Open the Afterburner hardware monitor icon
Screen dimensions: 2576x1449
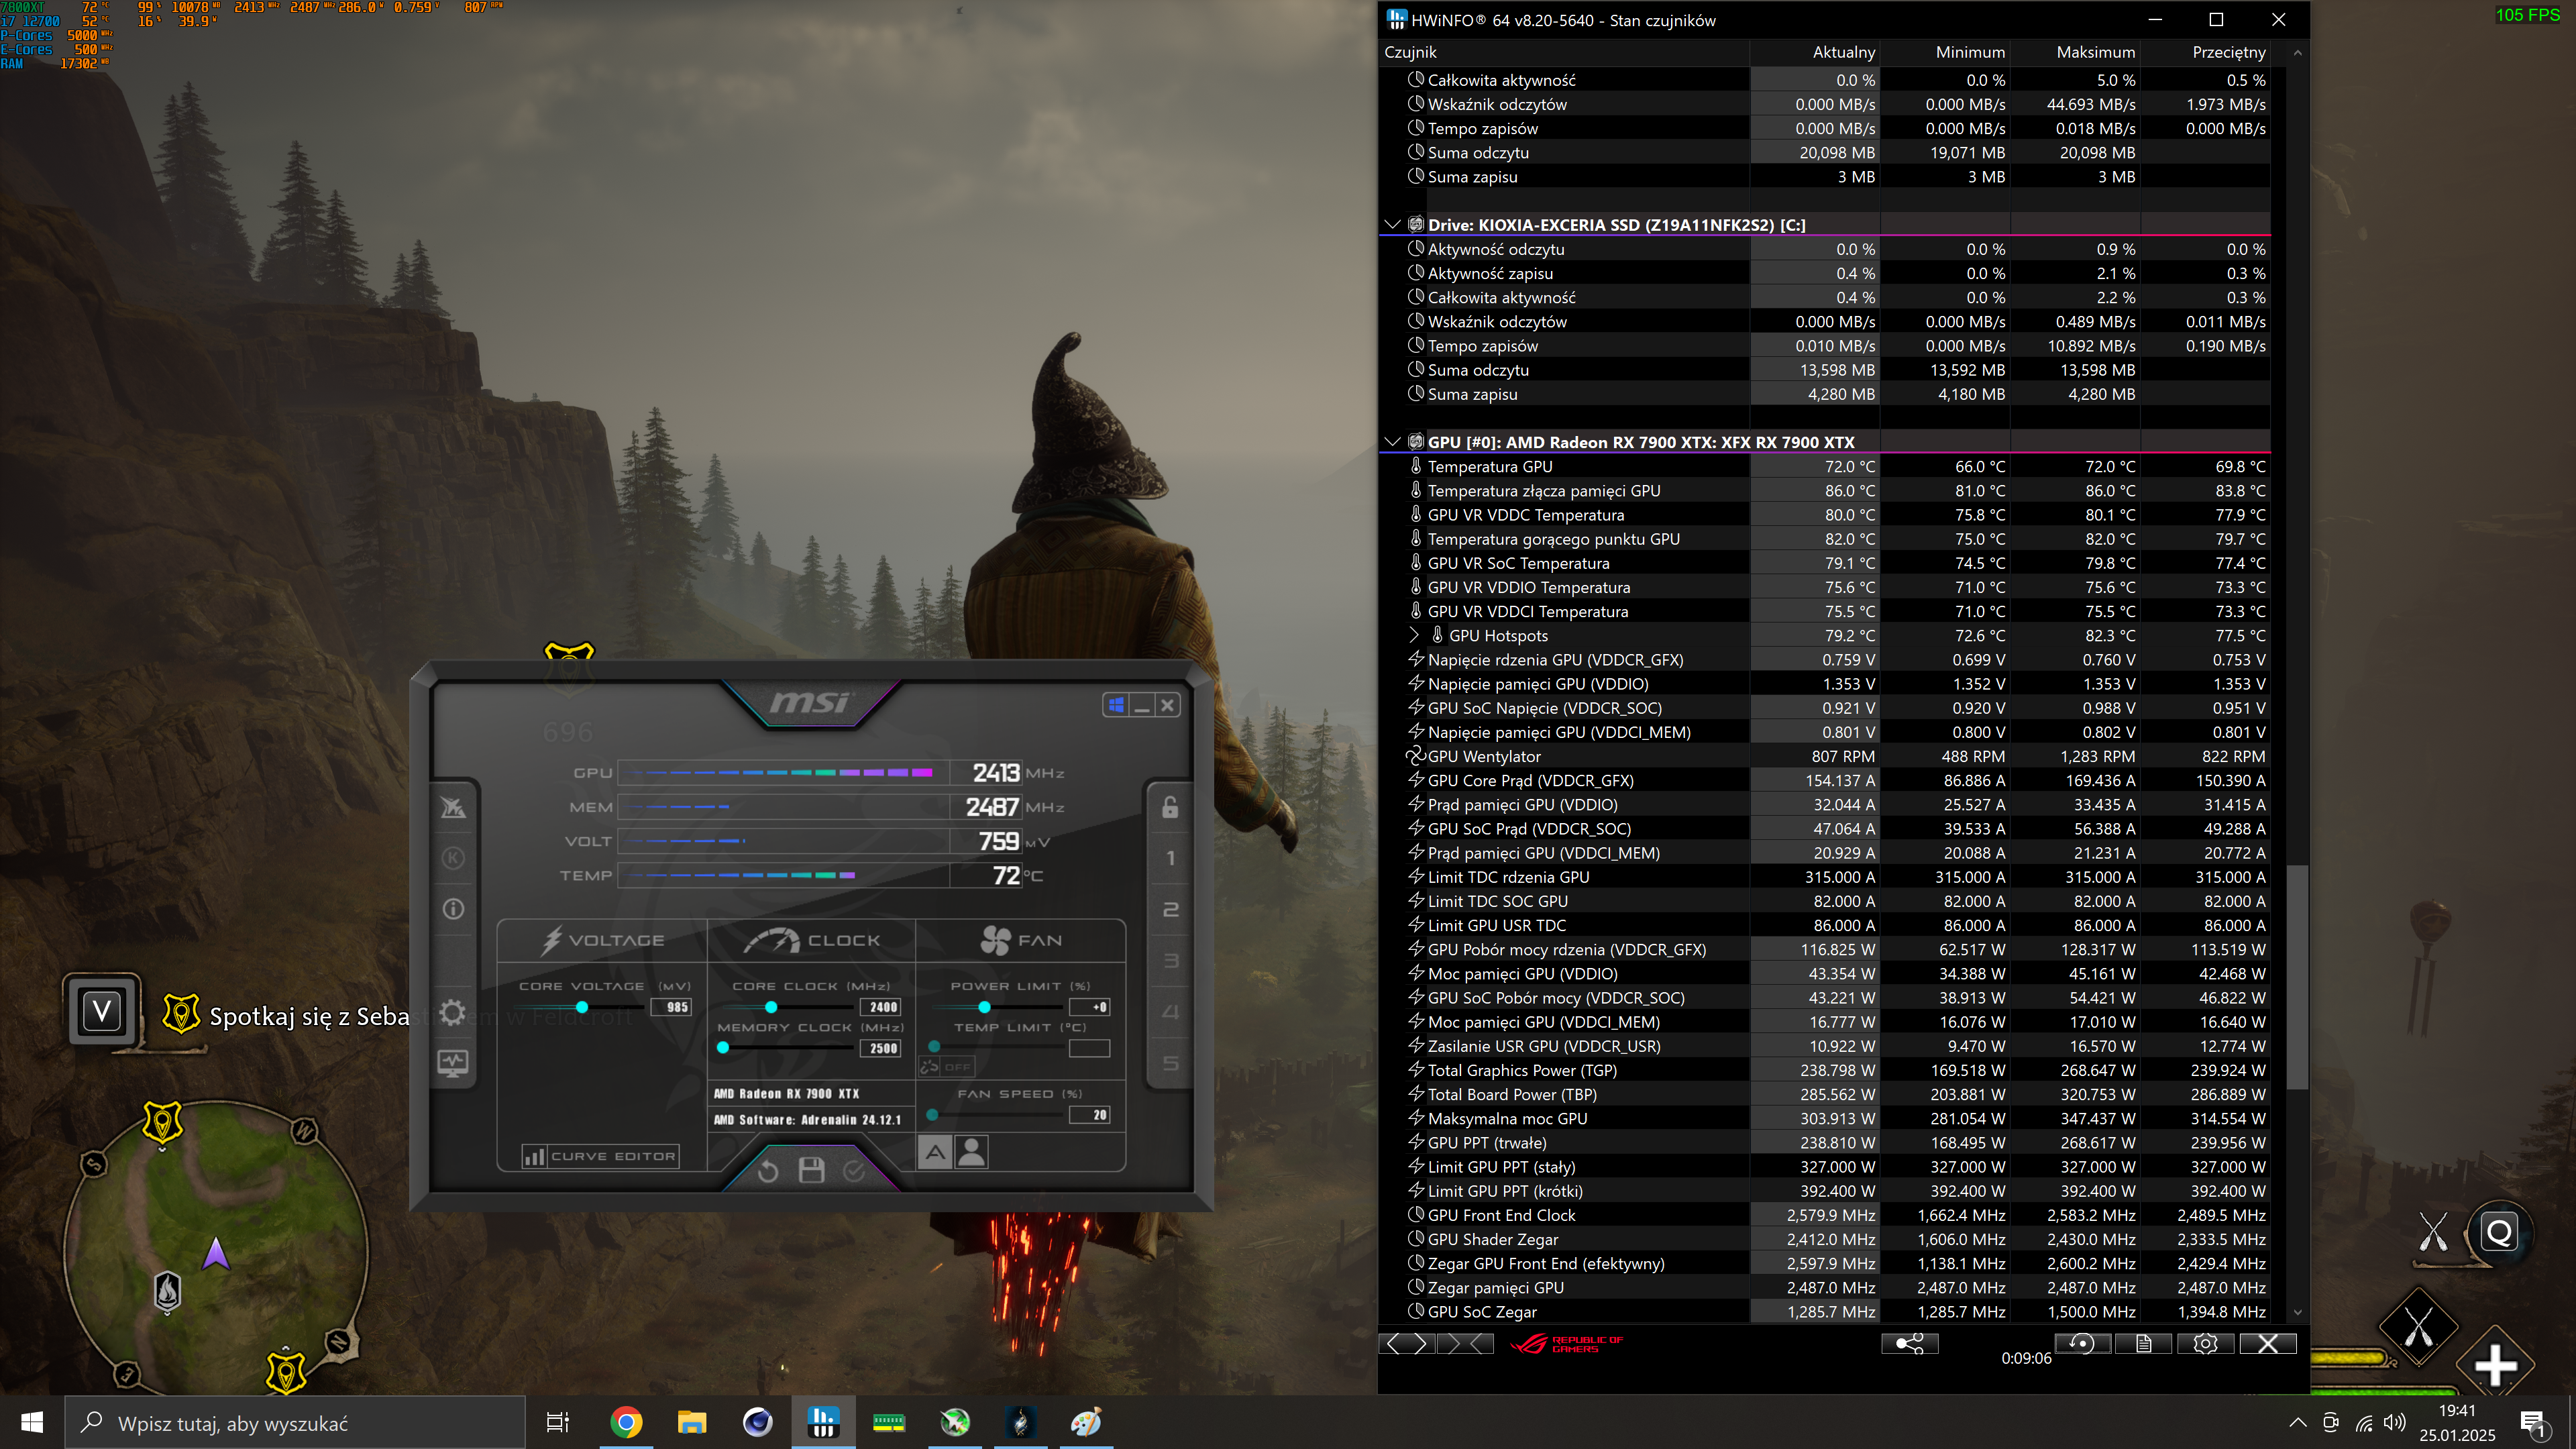pyautogui.click(x=453, y=1063)
